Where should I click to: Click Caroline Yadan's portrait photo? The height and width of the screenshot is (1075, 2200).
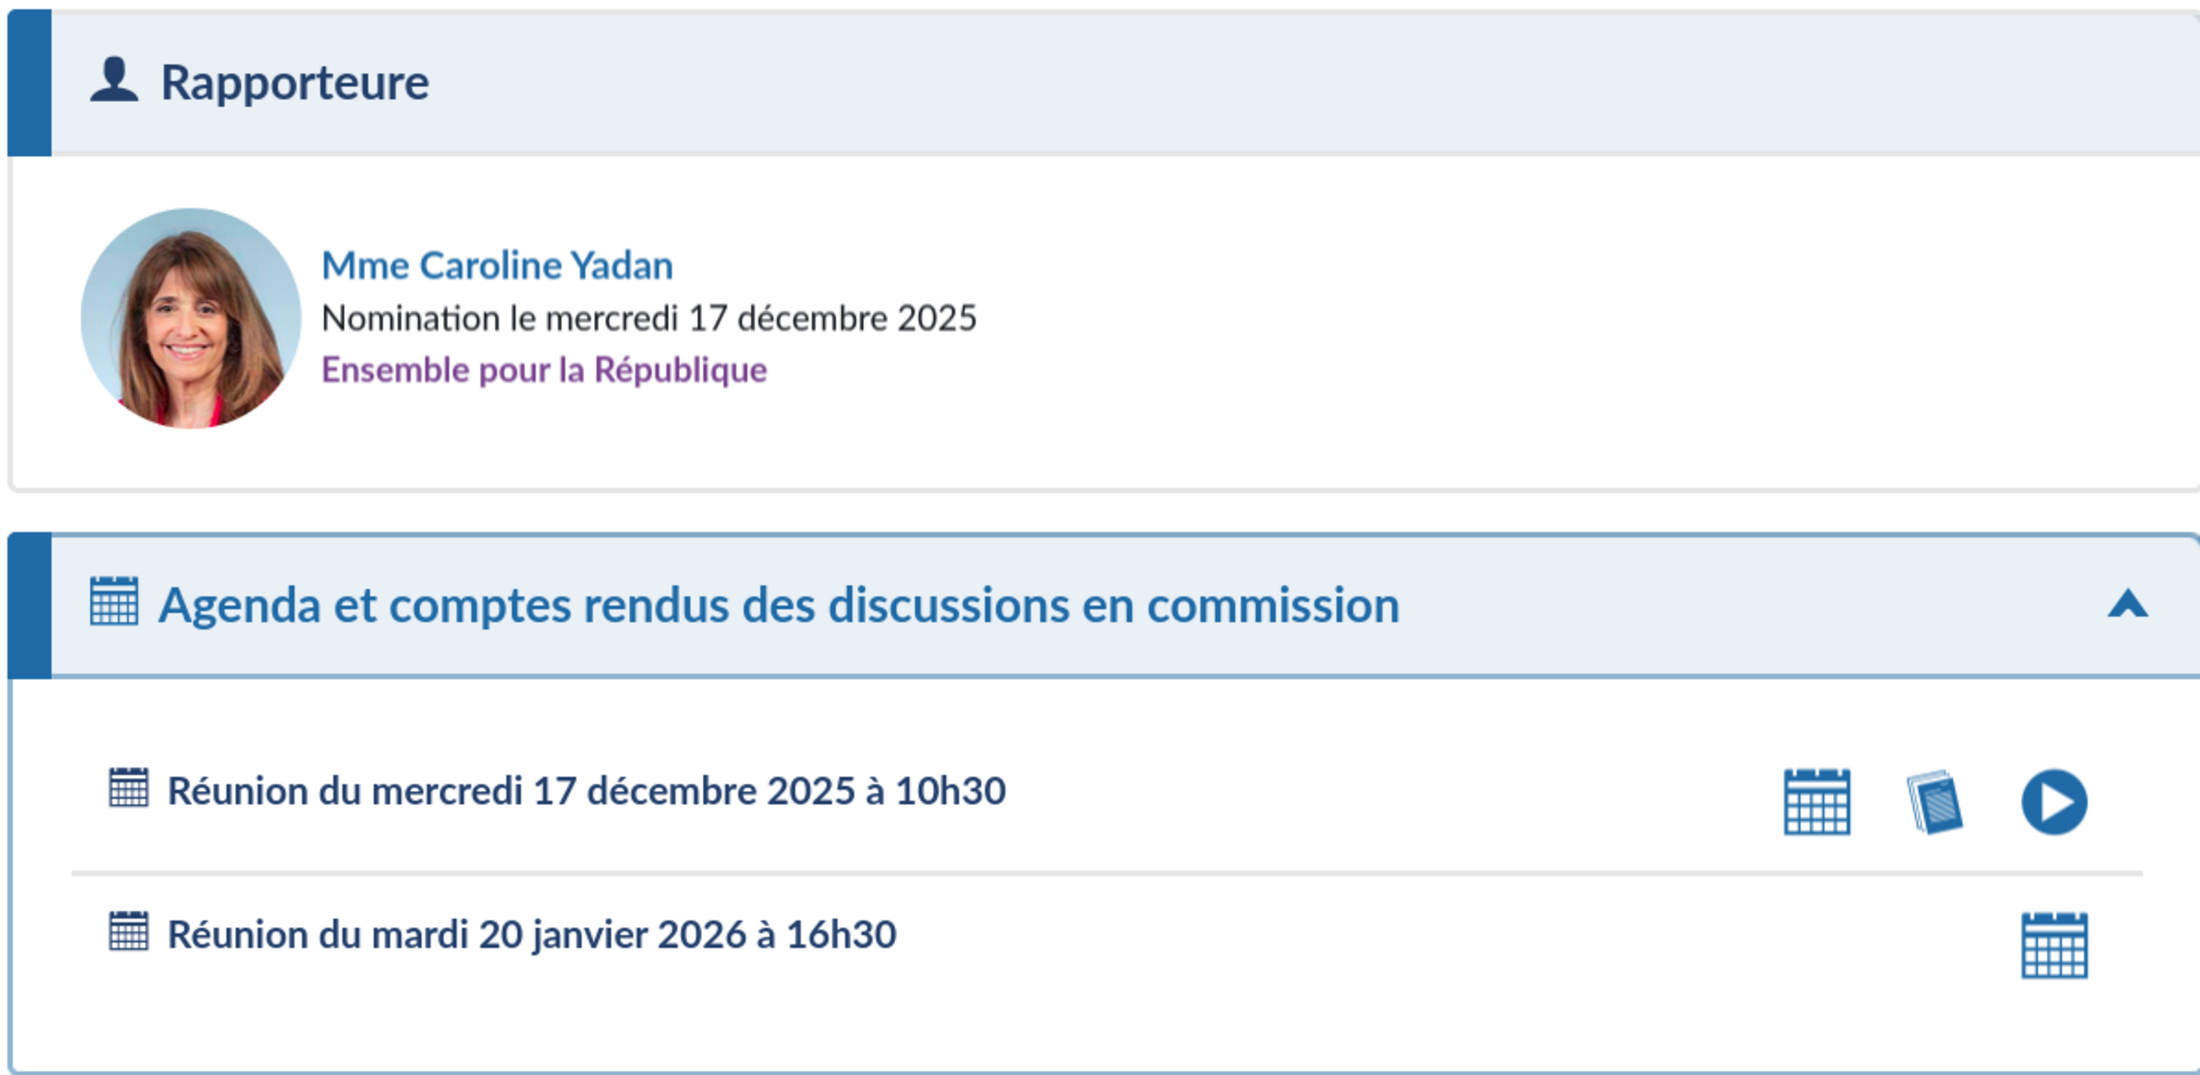pos(190,318)
